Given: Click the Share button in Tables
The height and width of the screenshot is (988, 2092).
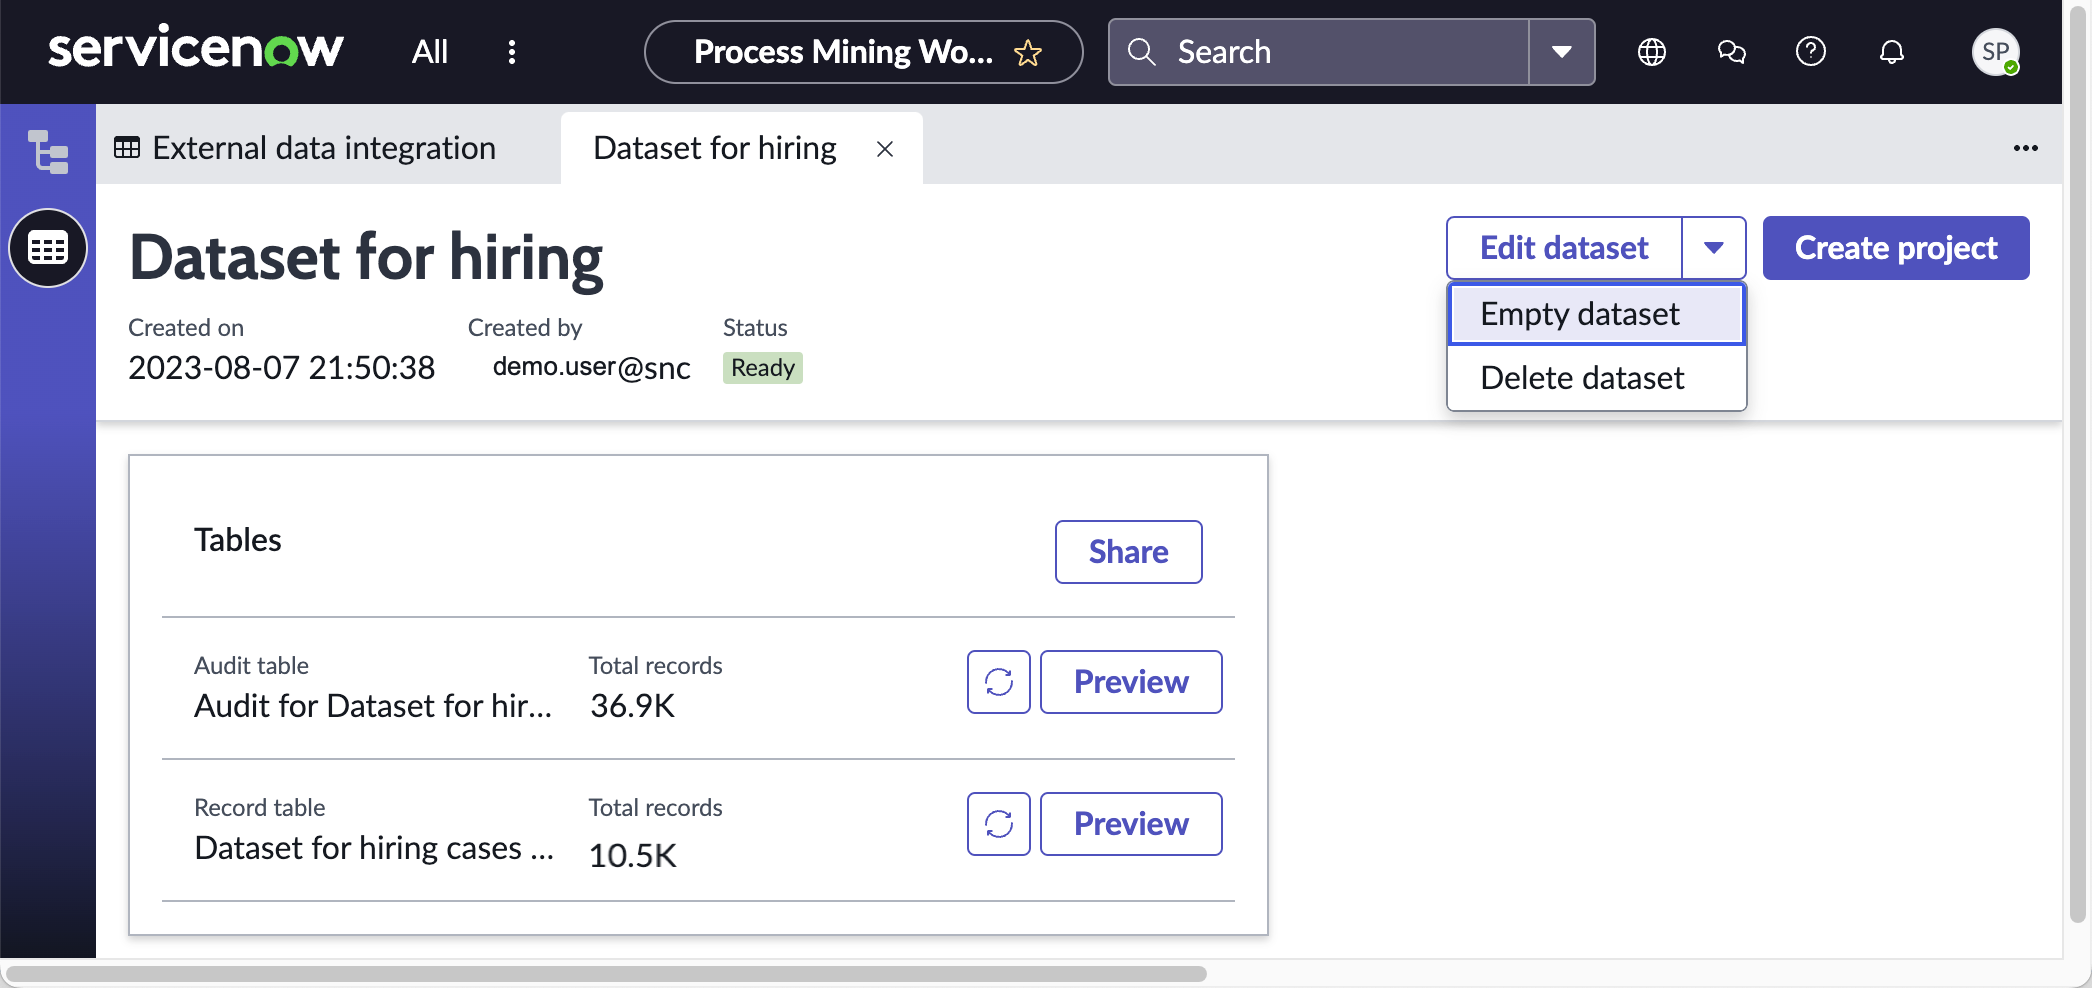Looking at the screenshot, I should click(x=1129, y=552).
